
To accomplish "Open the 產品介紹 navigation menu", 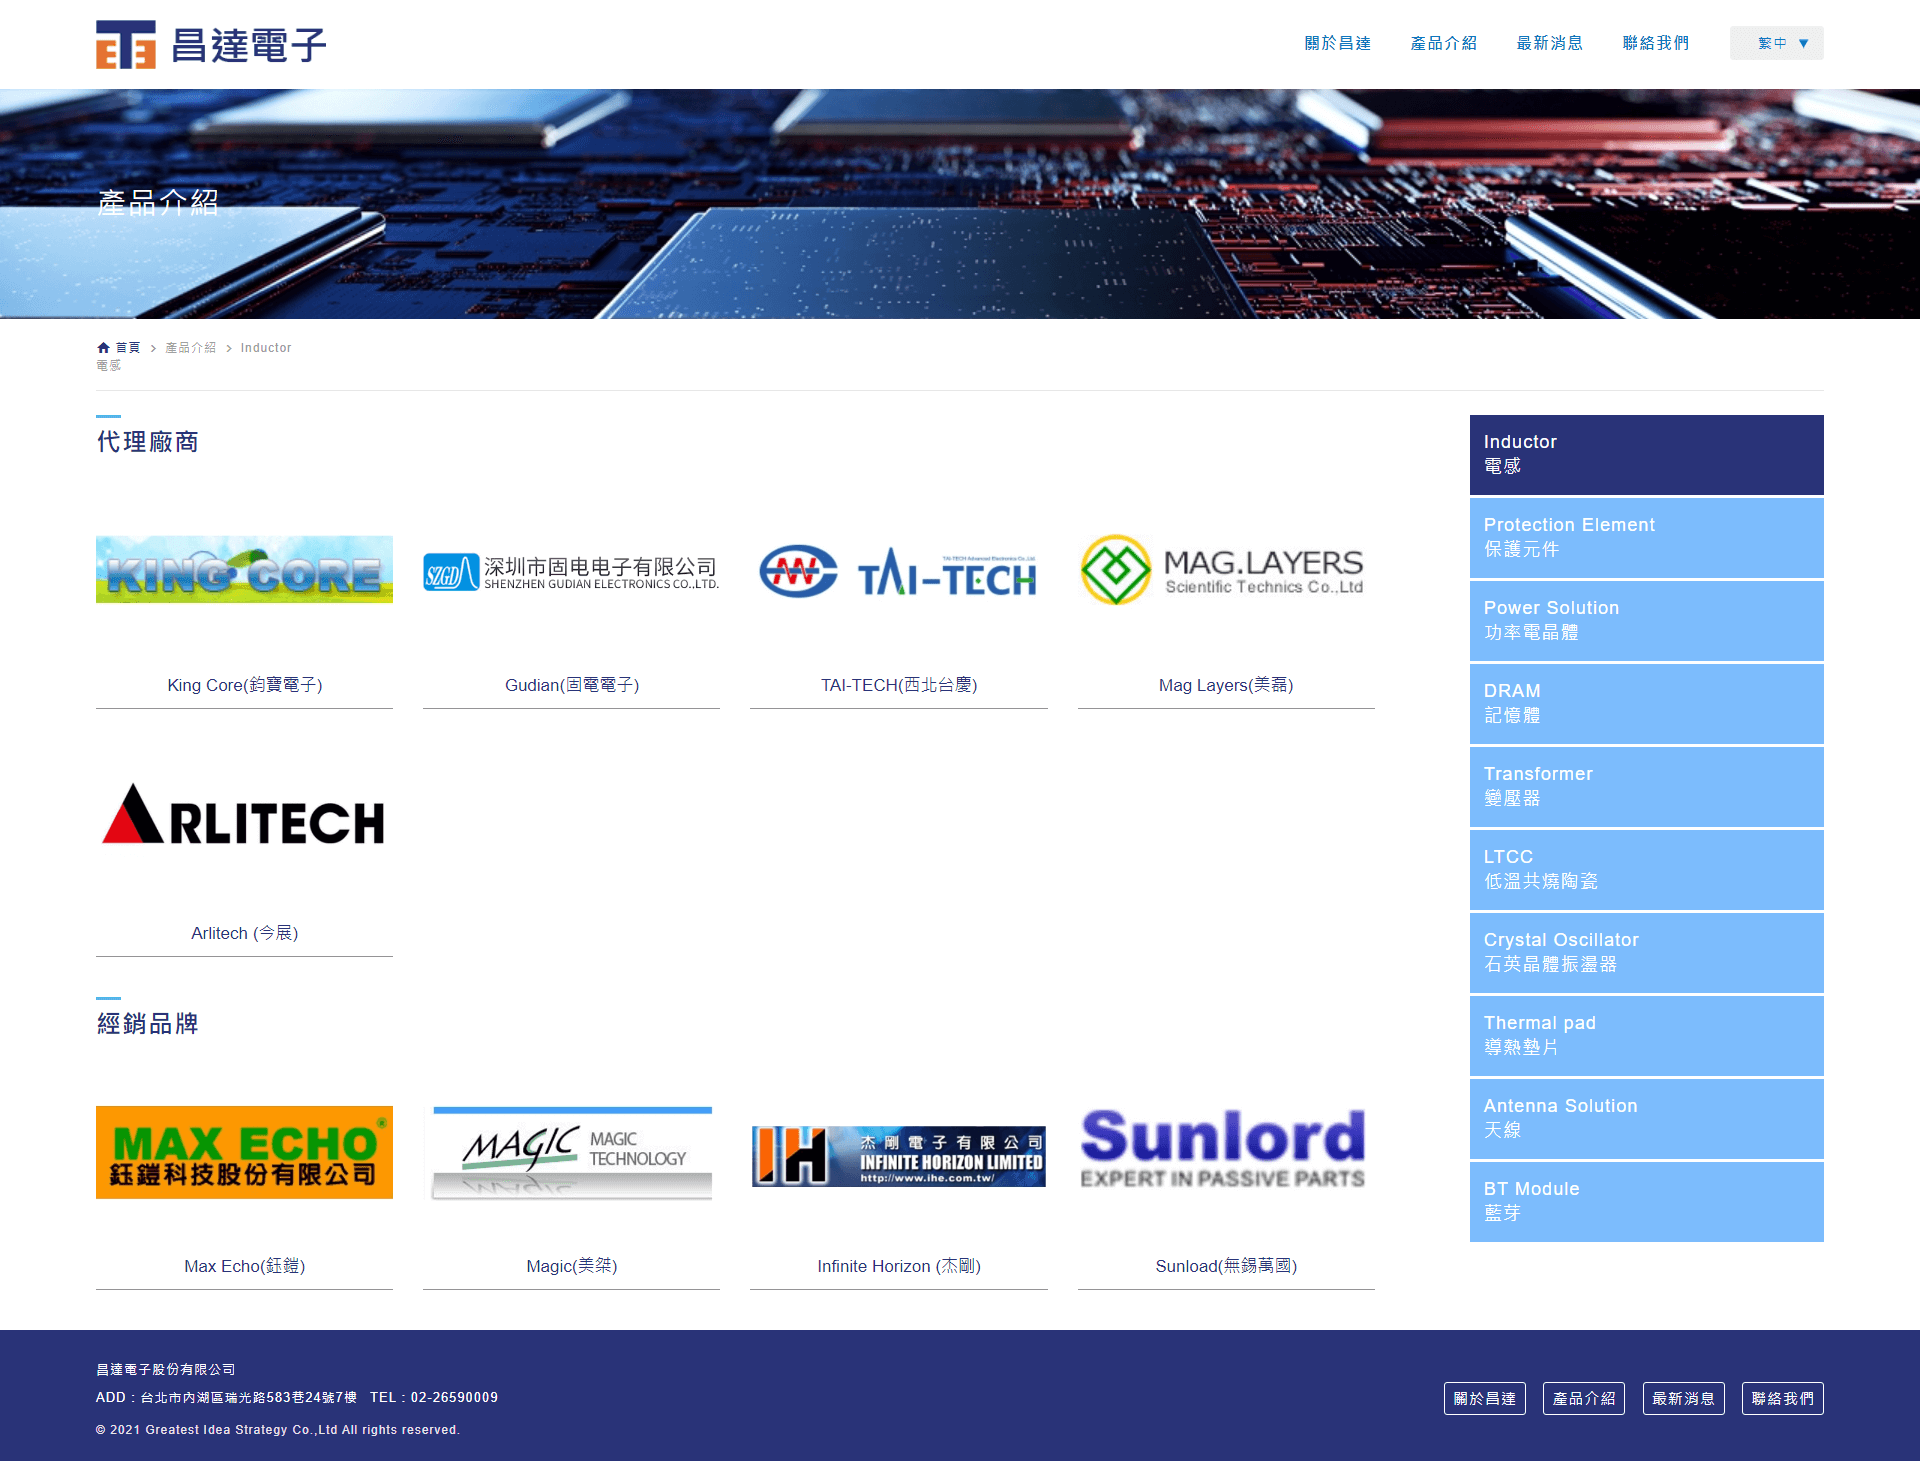I will [x=1440, y=43].
